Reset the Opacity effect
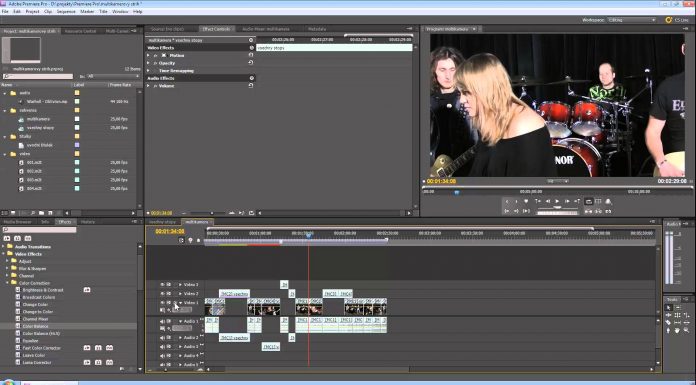 click(251, 63)
